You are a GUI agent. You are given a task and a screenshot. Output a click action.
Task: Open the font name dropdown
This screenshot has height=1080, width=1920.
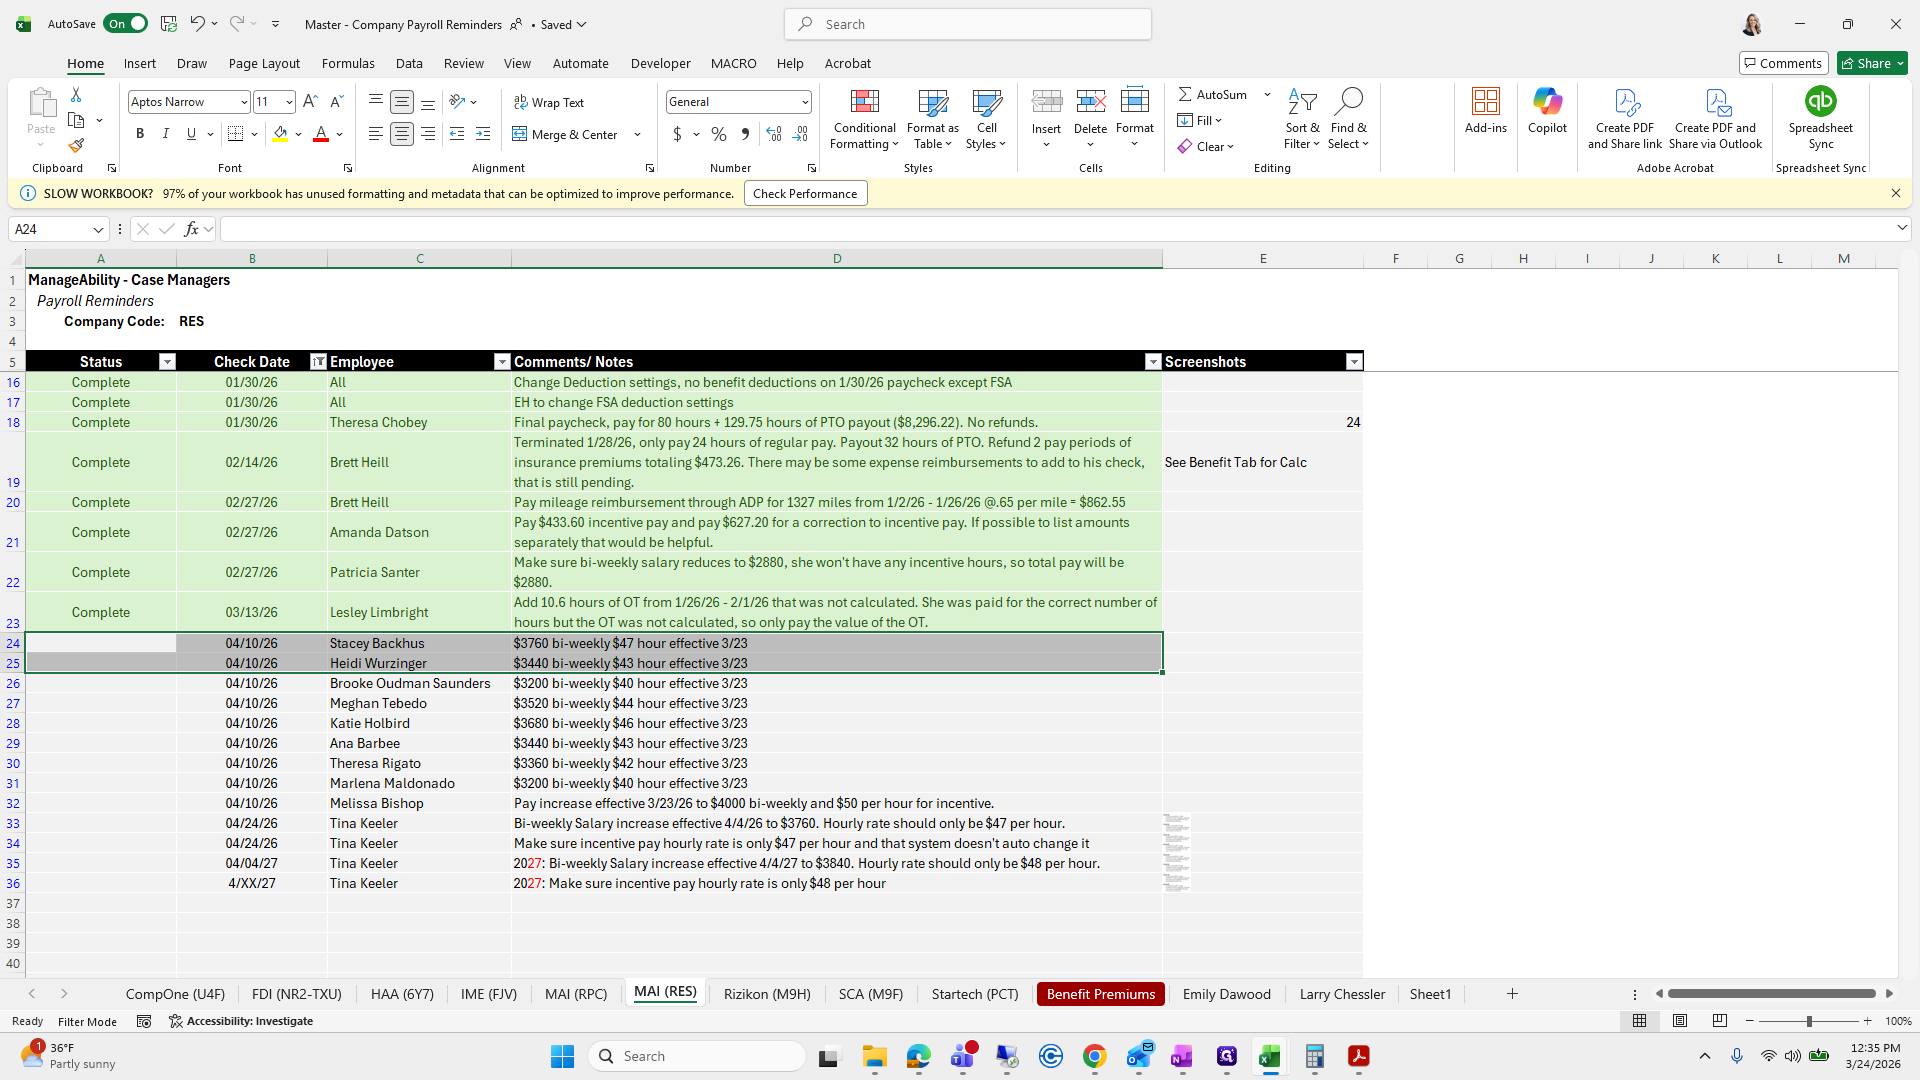243,102
